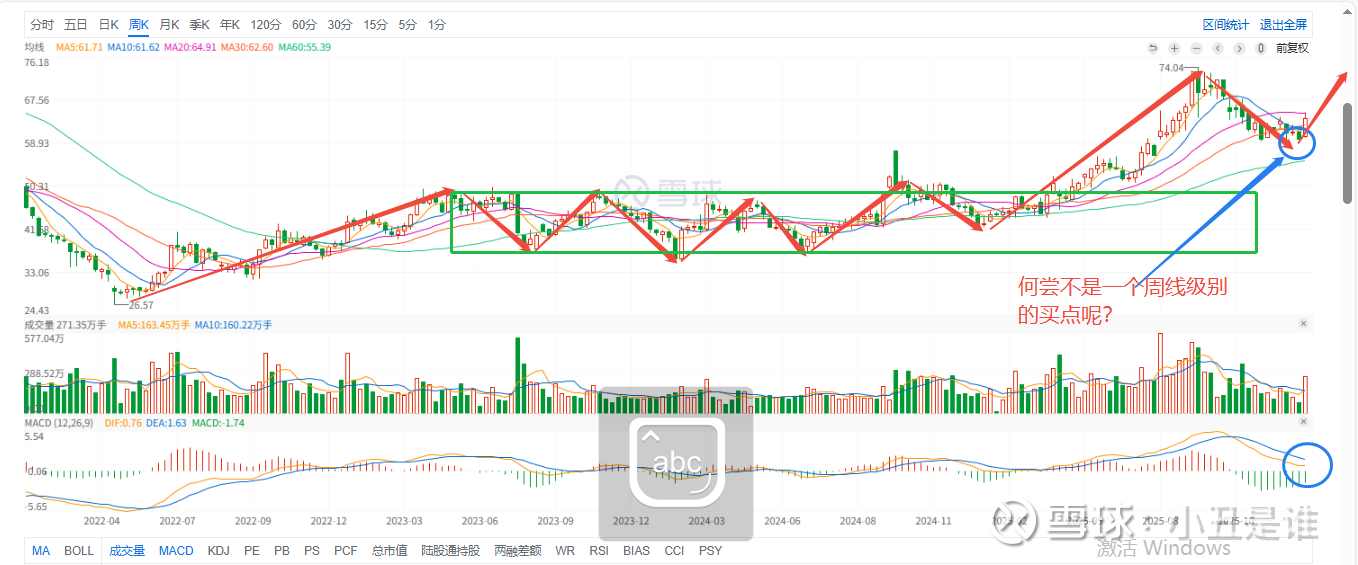Click the MA20:64.91 moving average label
The image size is (1358, 565).
pyautogui.click(x=191, y=47)
